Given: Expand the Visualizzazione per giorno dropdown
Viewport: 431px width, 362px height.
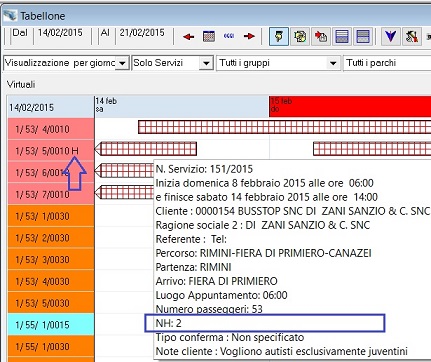Looking at the screenshot, I should click(x=122, y=63).
